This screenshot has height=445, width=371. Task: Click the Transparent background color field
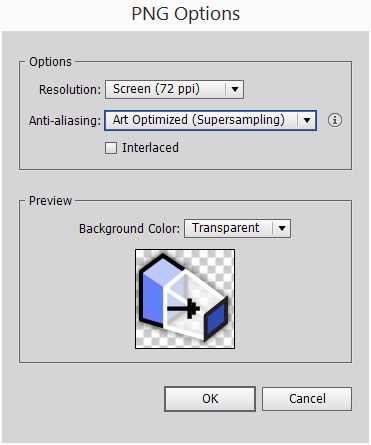pos(237,228)
